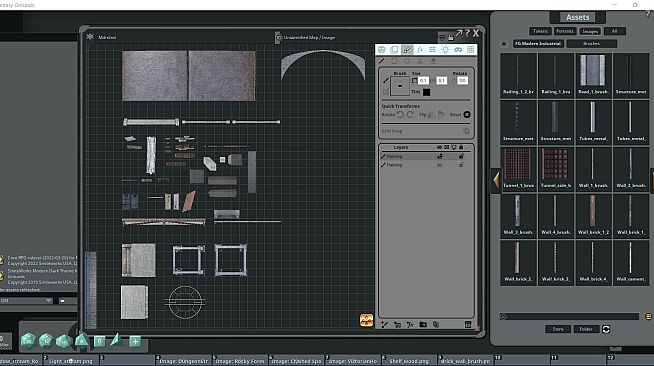Select the paint brush tool in toolbar
The height and width of the screenshot is (366, 654).
coord(407,50)
